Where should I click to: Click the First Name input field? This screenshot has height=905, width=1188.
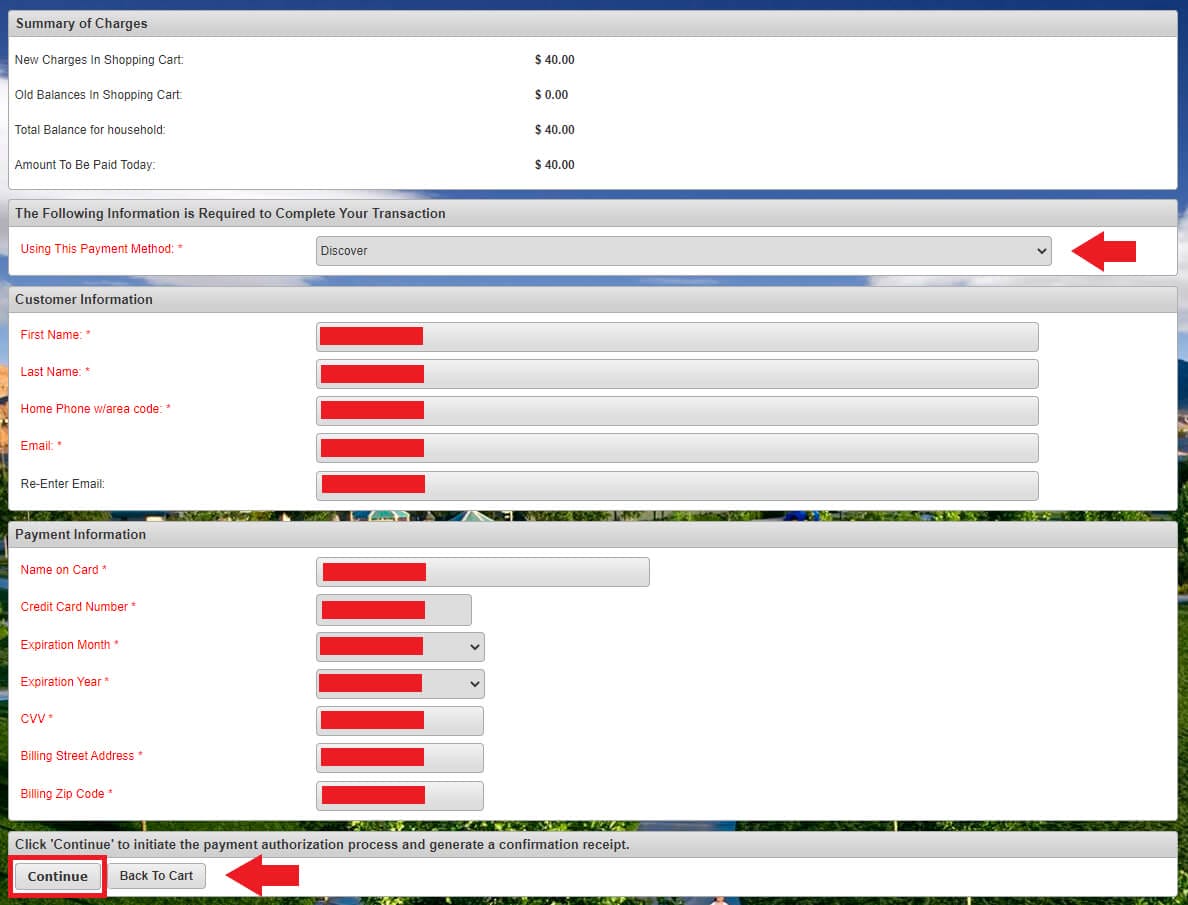coord(677,337)
